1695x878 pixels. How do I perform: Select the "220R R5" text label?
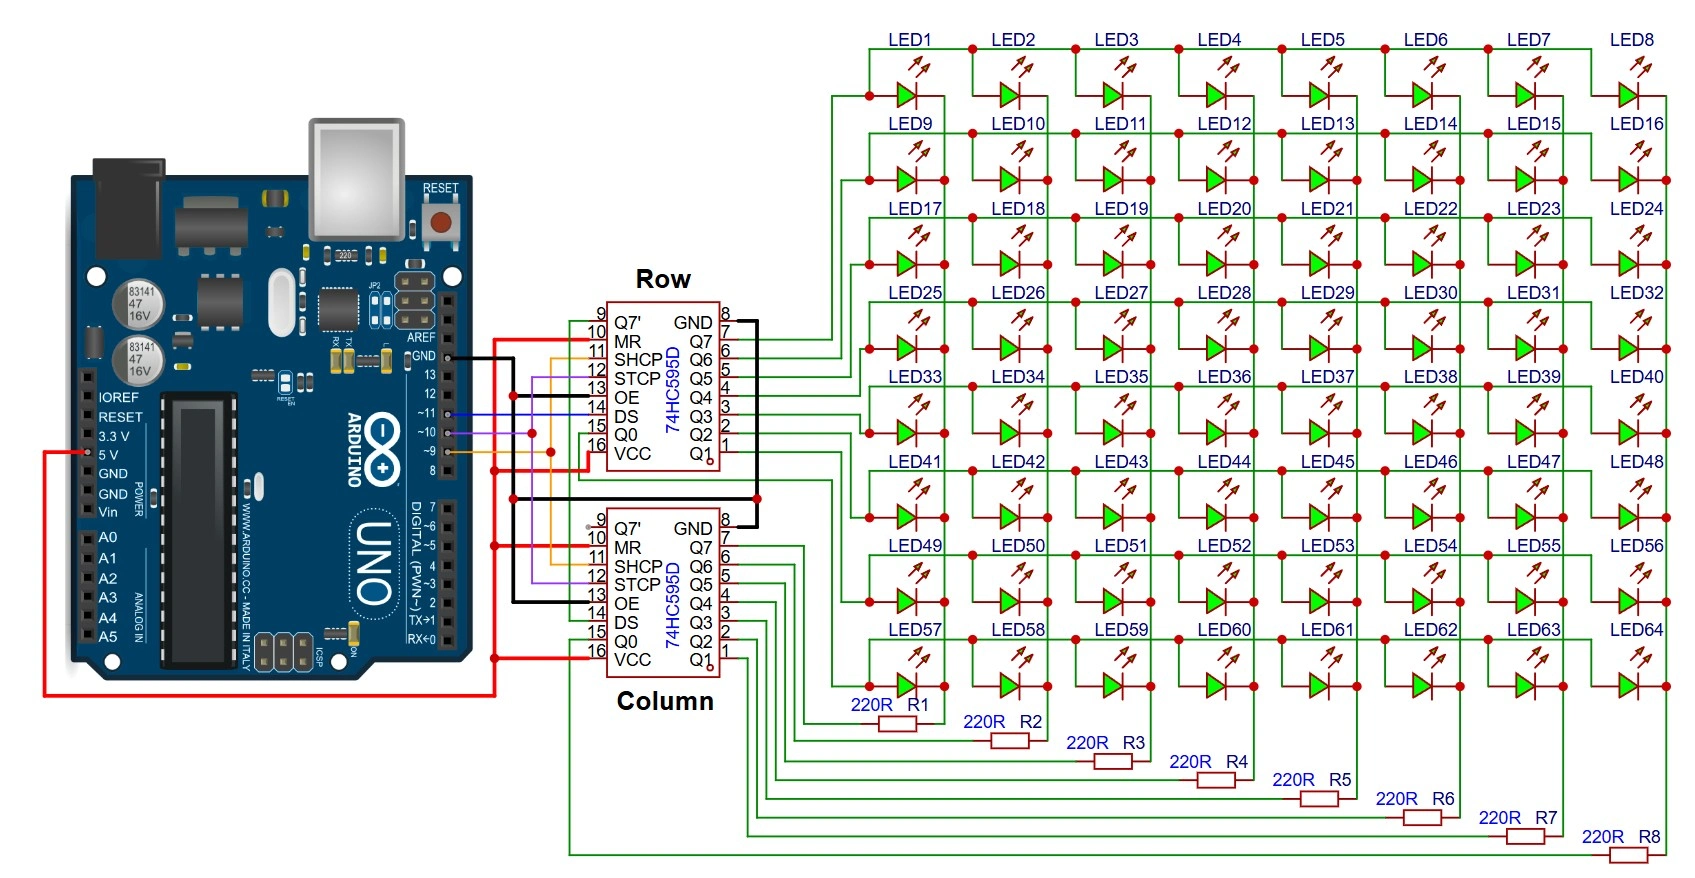pos(1312,780)
